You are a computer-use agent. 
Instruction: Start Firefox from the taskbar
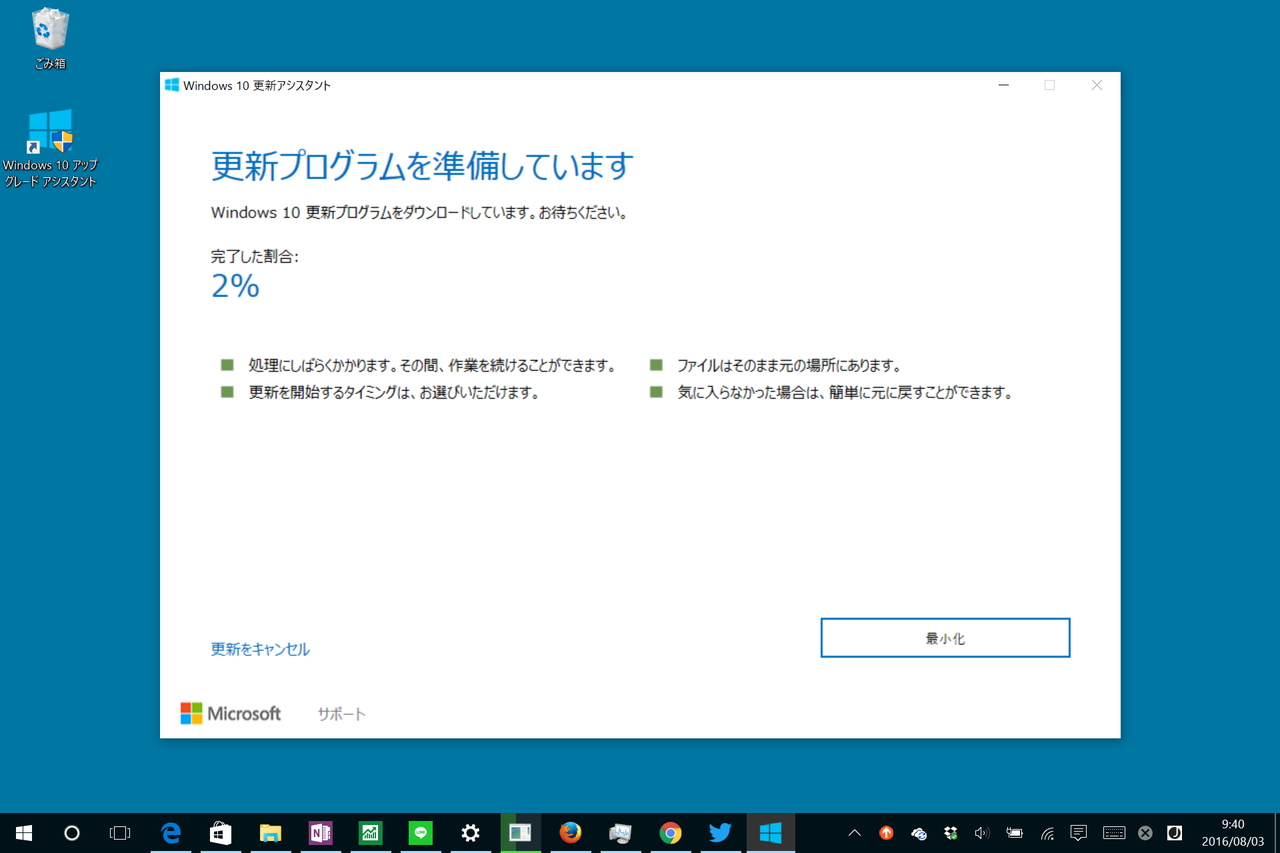tap(570, 832)
